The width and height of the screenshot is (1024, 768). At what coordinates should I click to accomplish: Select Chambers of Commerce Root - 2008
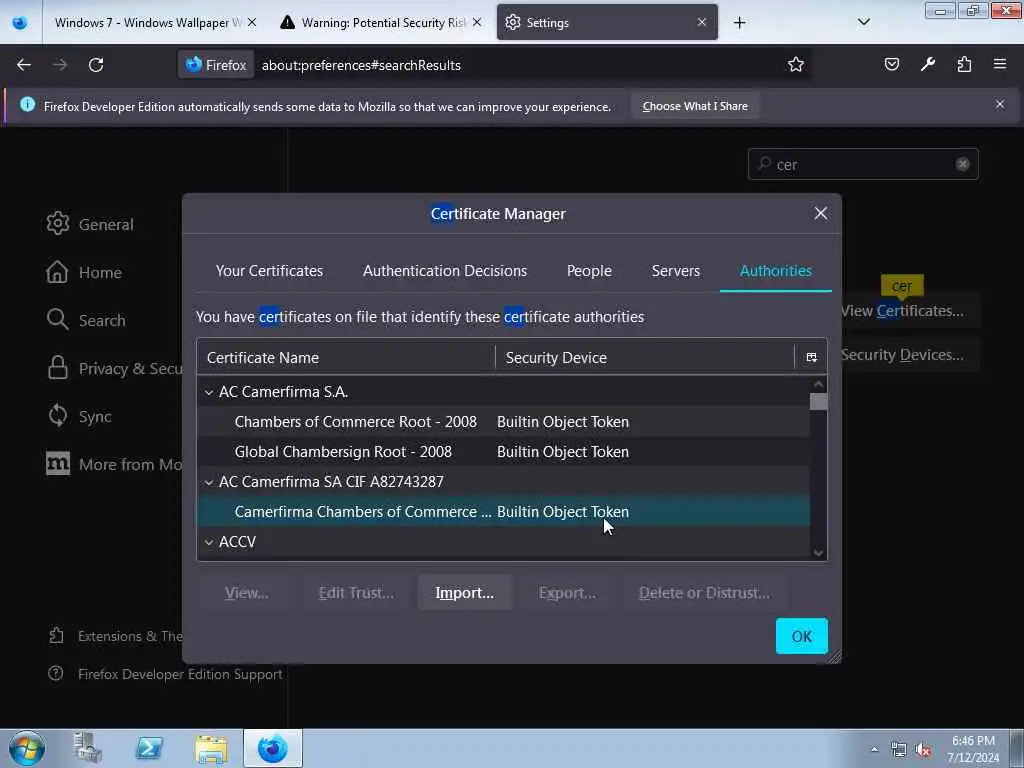[504, 422]
